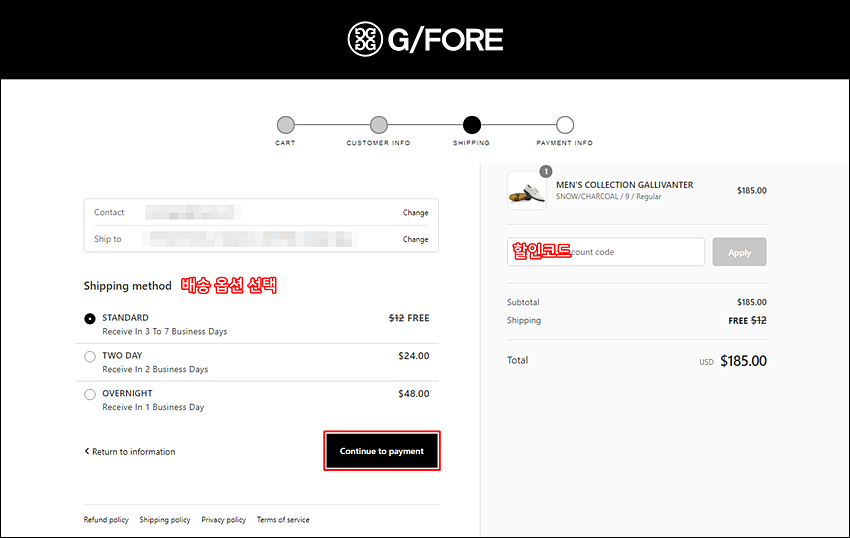Open the Terms of service link
Viewport: 850px width, 538px height.
[283, 520]
